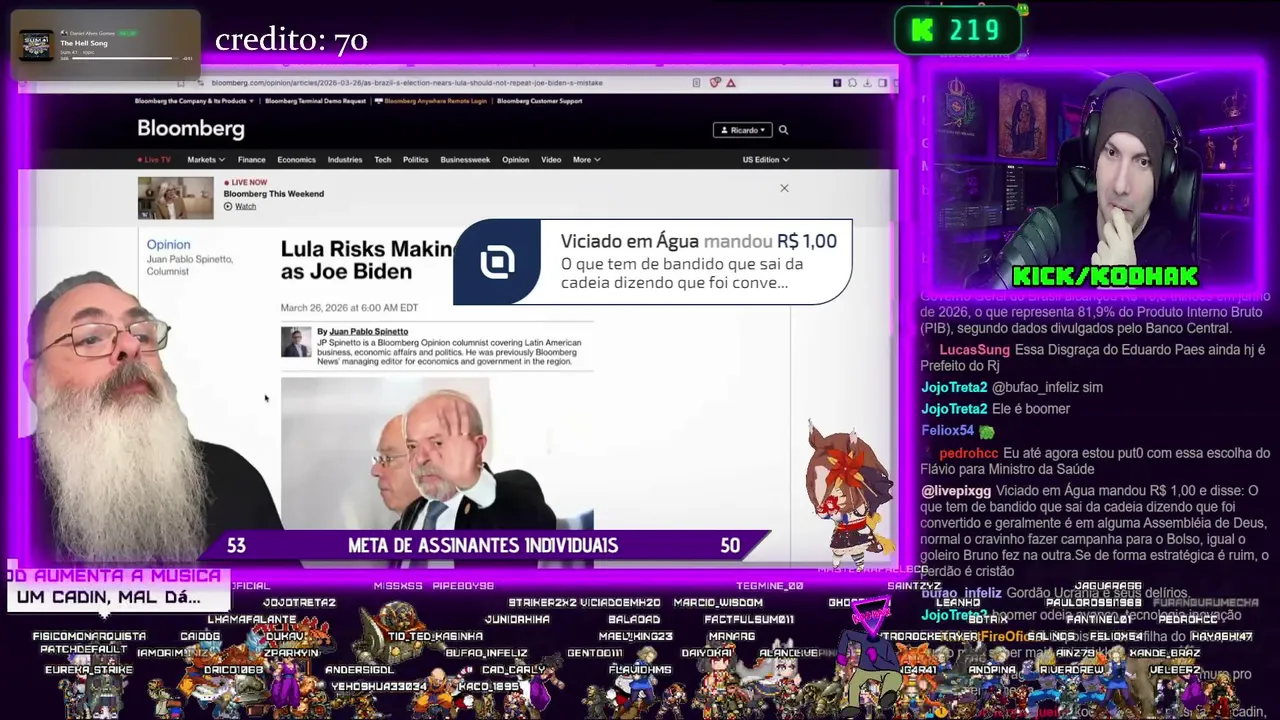Click Feliox54 username in chat

tap(947, 431)
